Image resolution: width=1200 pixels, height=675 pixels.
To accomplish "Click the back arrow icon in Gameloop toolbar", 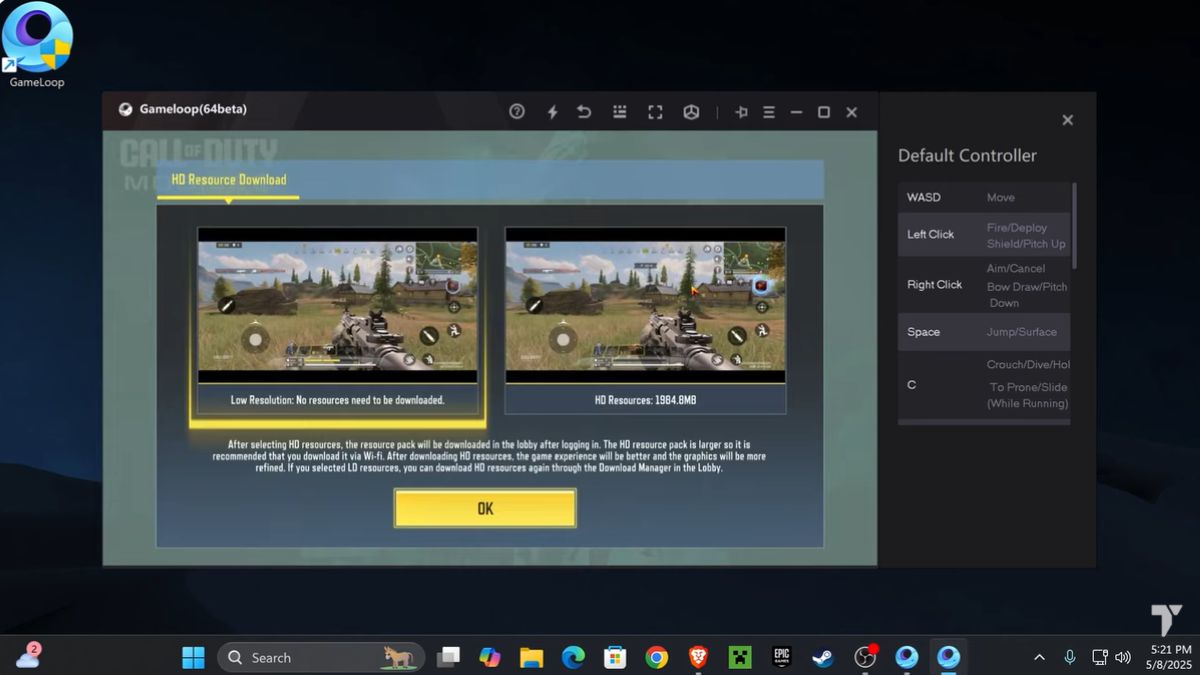I will tap(585, 112).
